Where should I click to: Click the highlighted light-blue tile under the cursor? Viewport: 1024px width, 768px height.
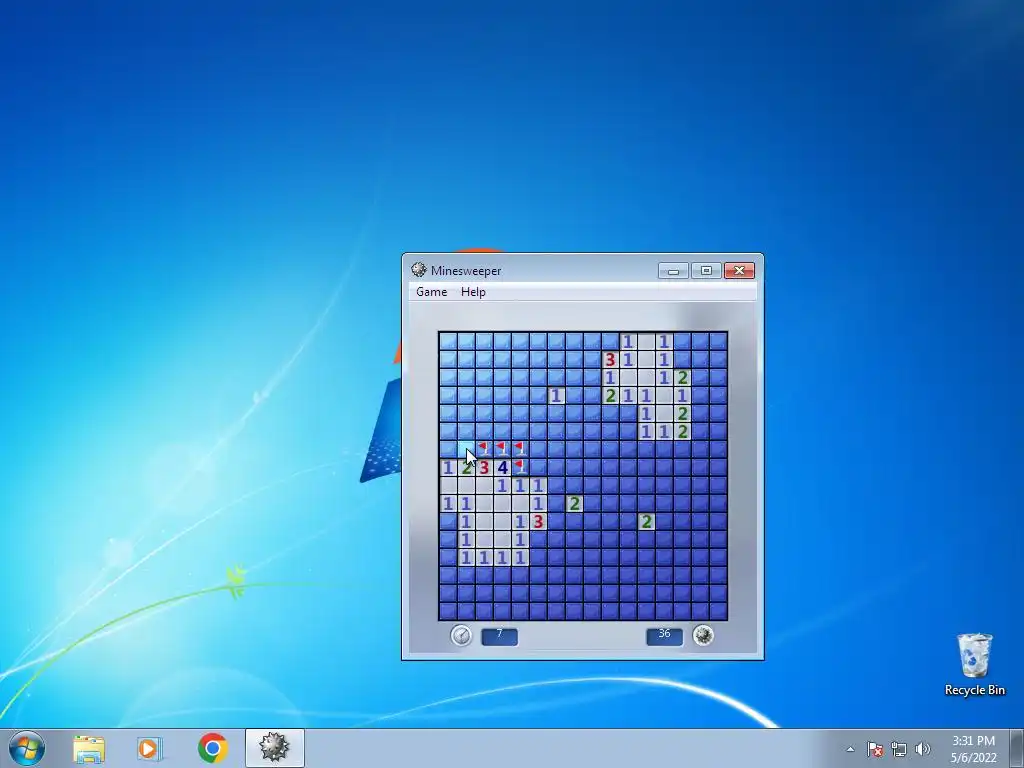466,449
